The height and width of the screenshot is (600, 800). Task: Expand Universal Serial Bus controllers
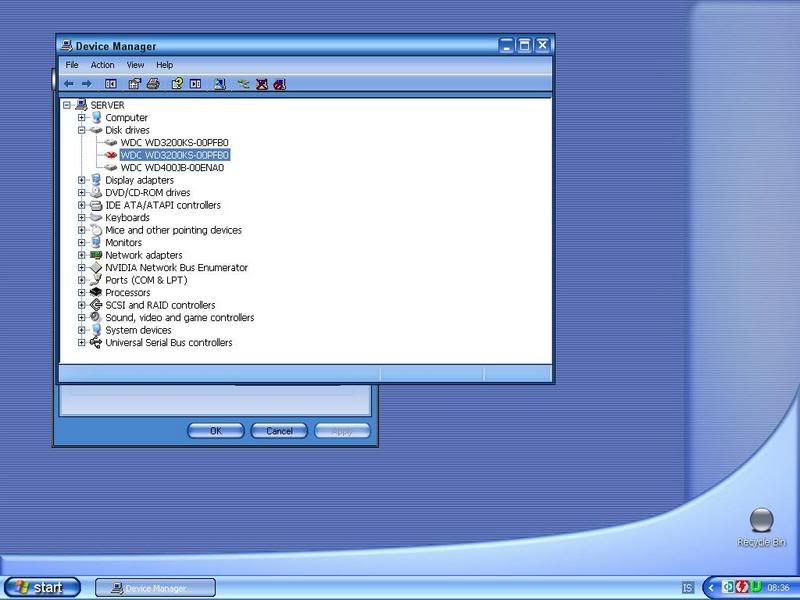click(x=82, y=343)
